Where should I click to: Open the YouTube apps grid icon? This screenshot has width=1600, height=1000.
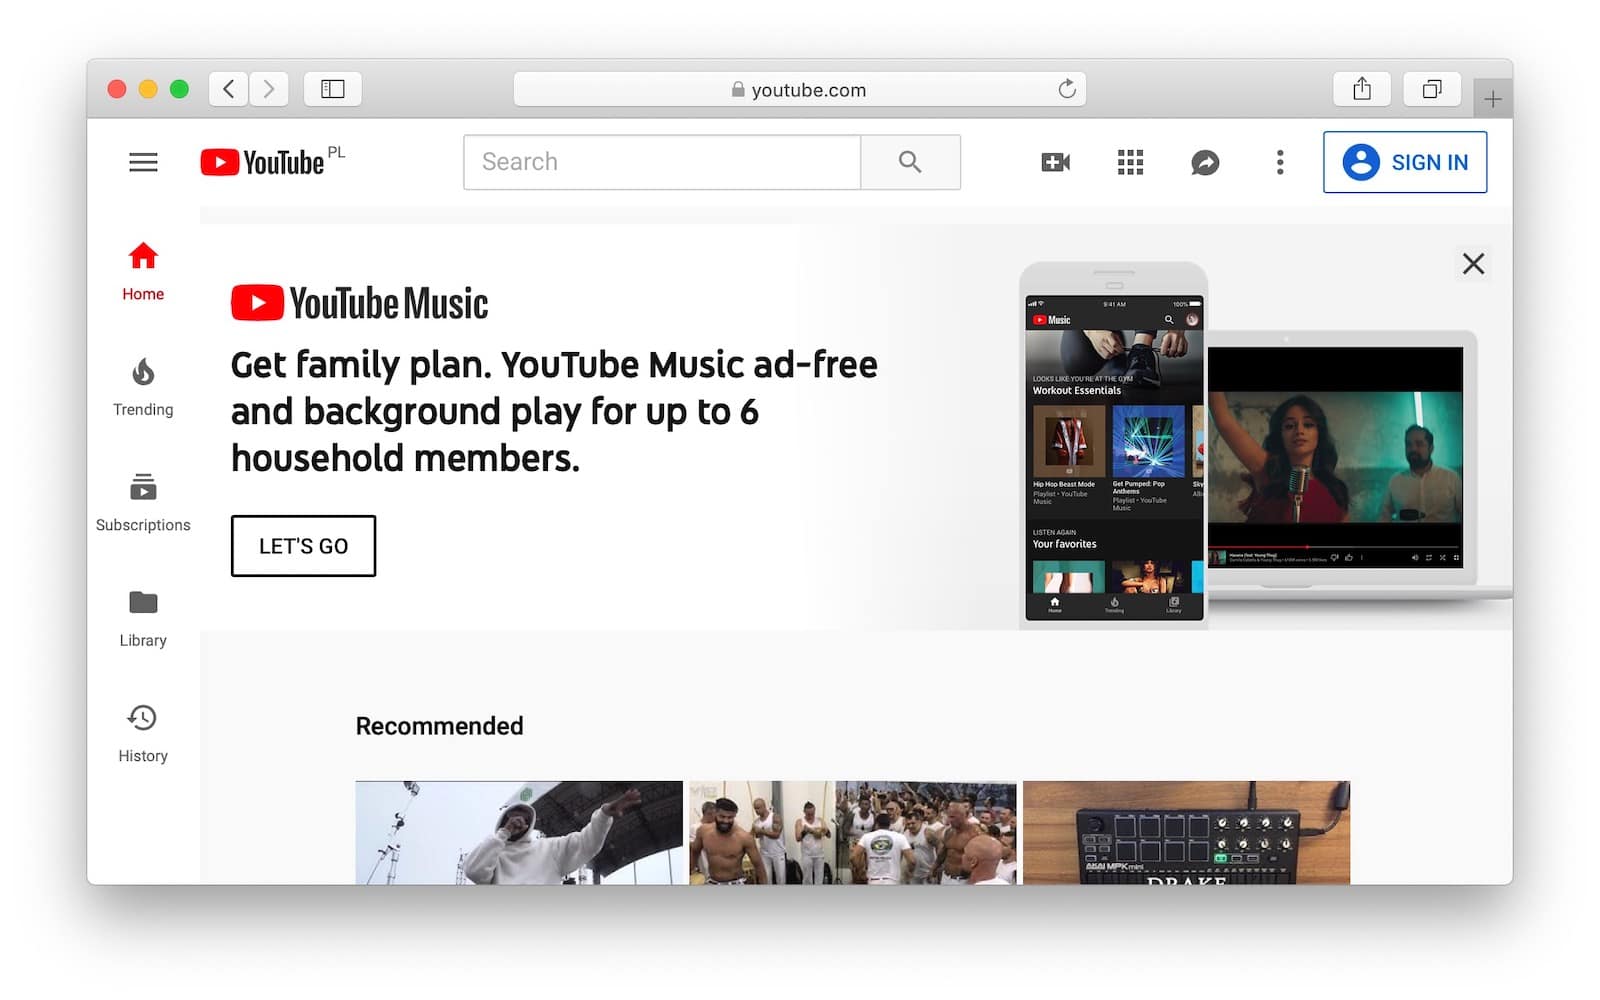pos(1129,161)
